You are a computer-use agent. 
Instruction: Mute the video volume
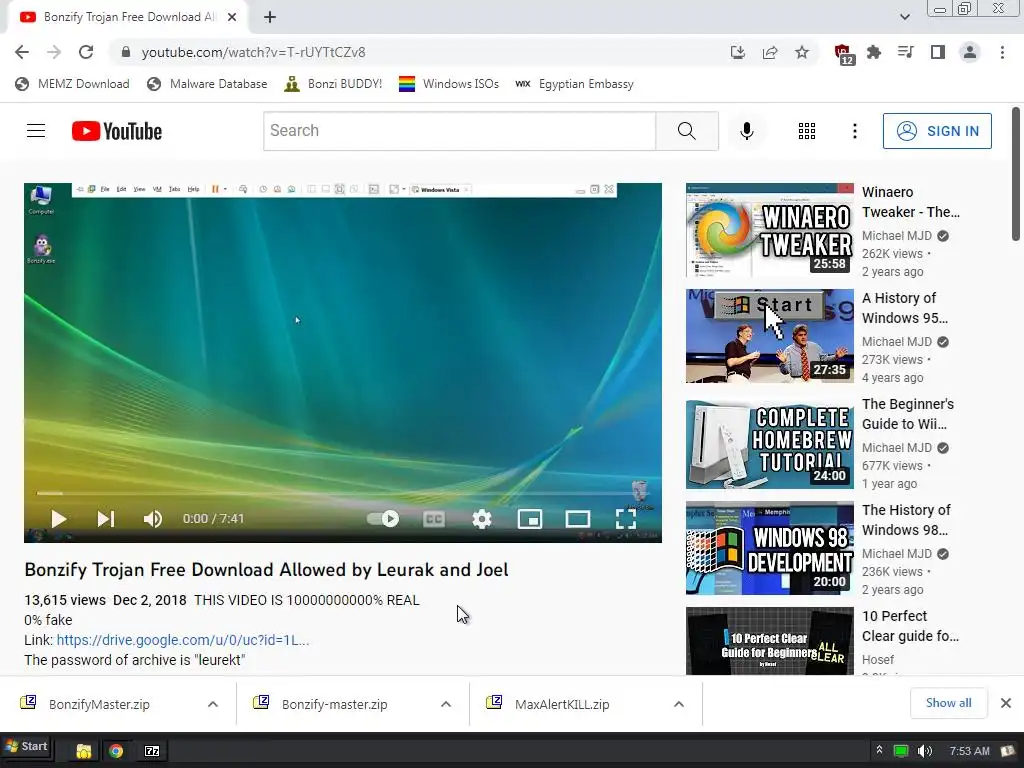153,519
